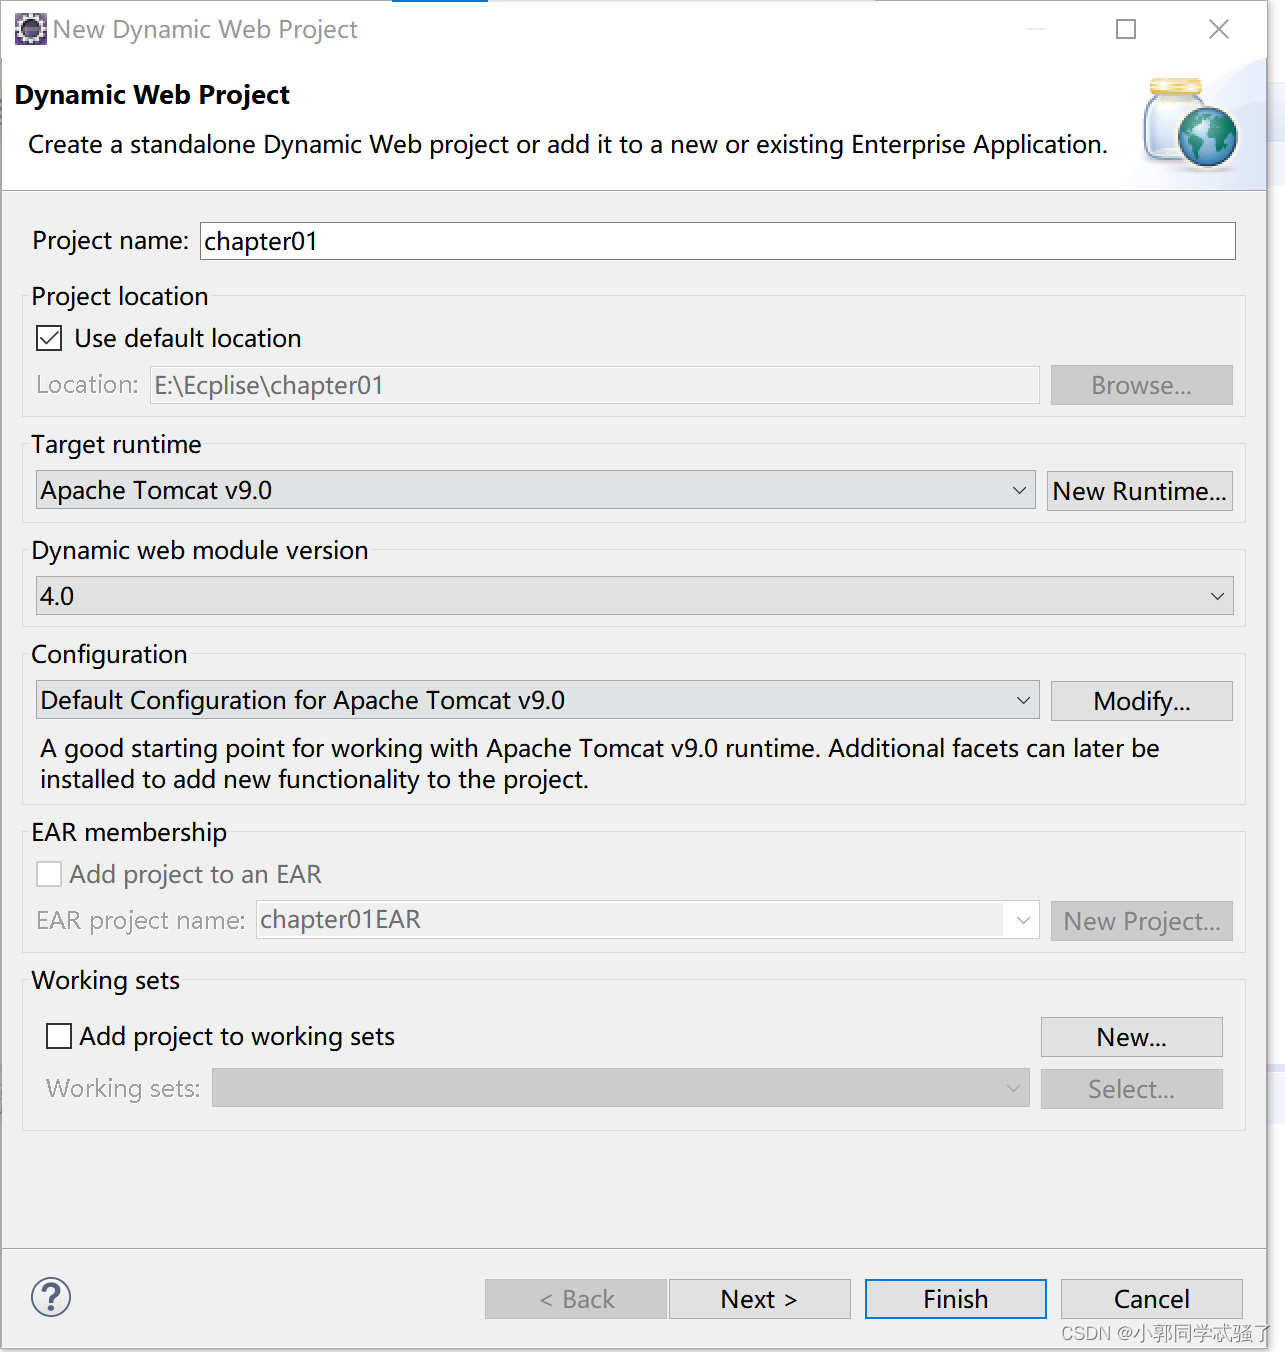Expand Dynamic web module version dropdown
Viewport: 1285px width, 1352px height.
[x=1217, y=596]
